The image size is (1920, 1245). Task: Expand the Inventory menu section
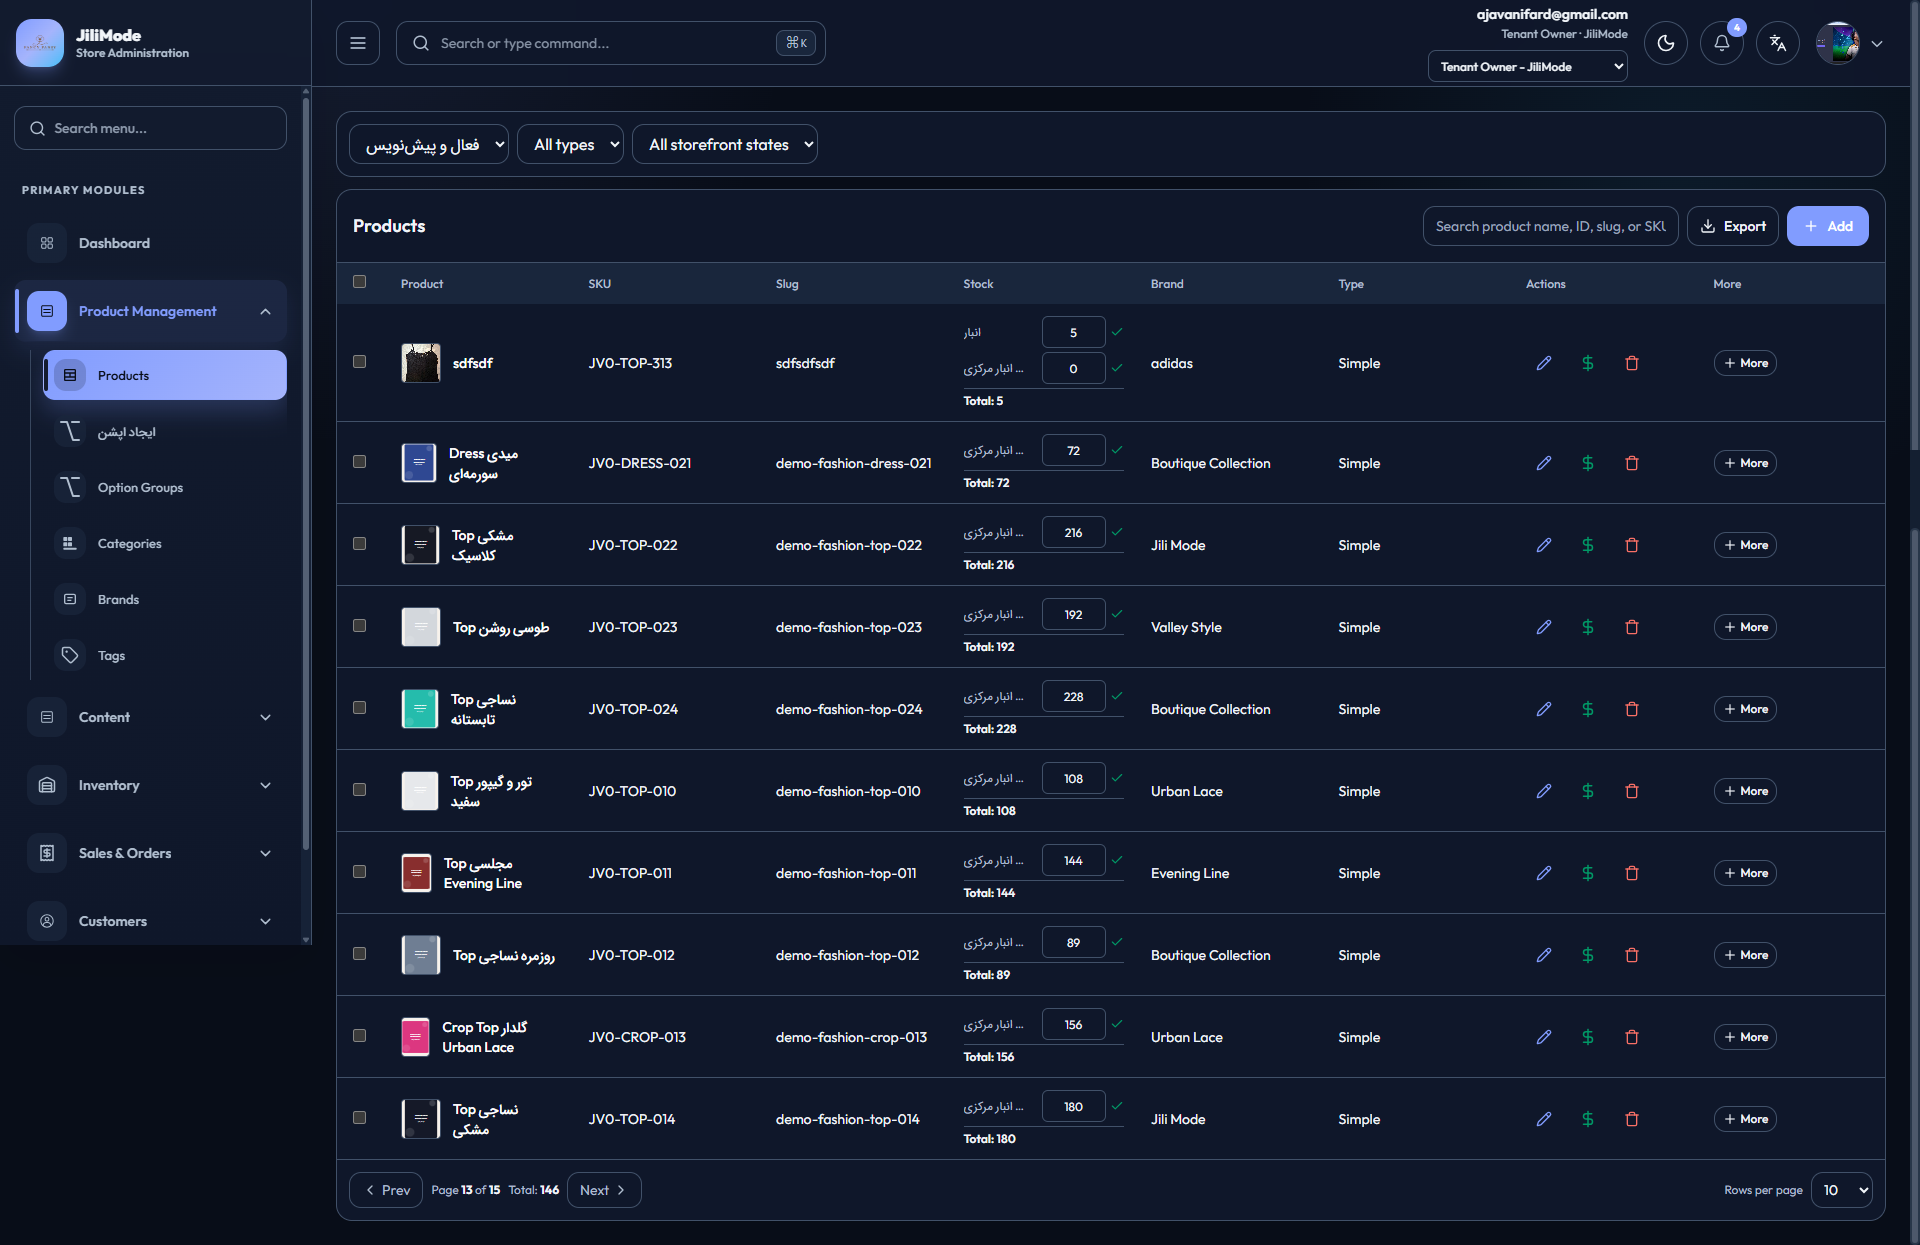(x=150, y=785)
